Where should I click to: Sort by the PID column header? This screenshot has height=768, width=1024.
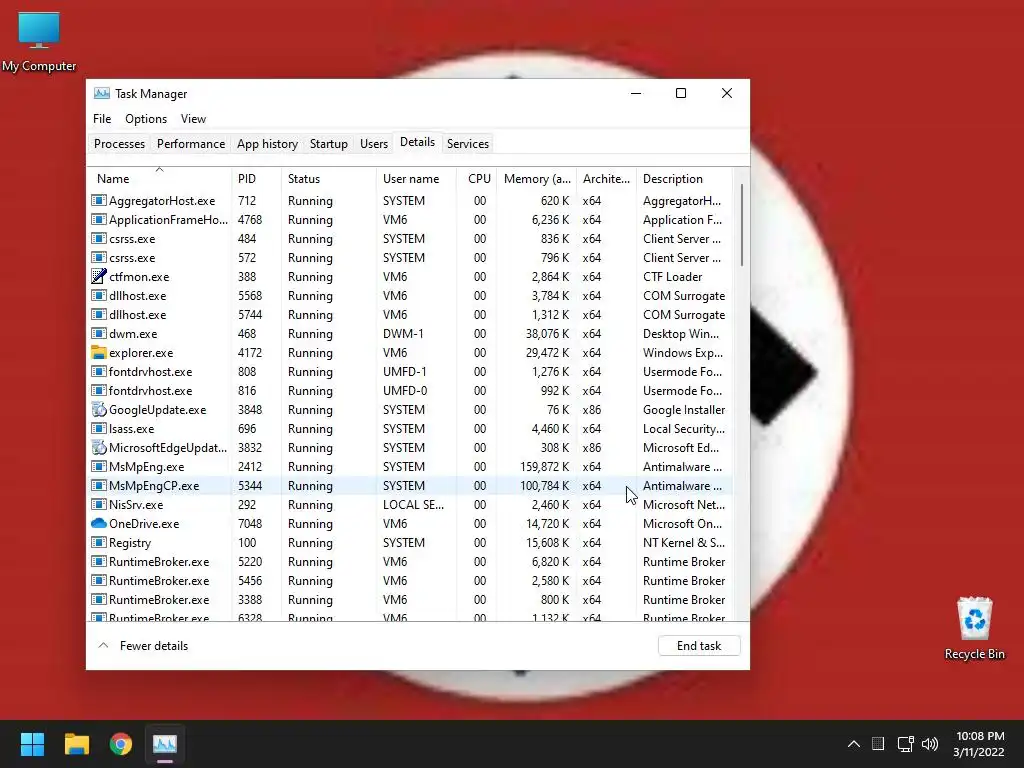pyautogui.click(x=256, y=178)
